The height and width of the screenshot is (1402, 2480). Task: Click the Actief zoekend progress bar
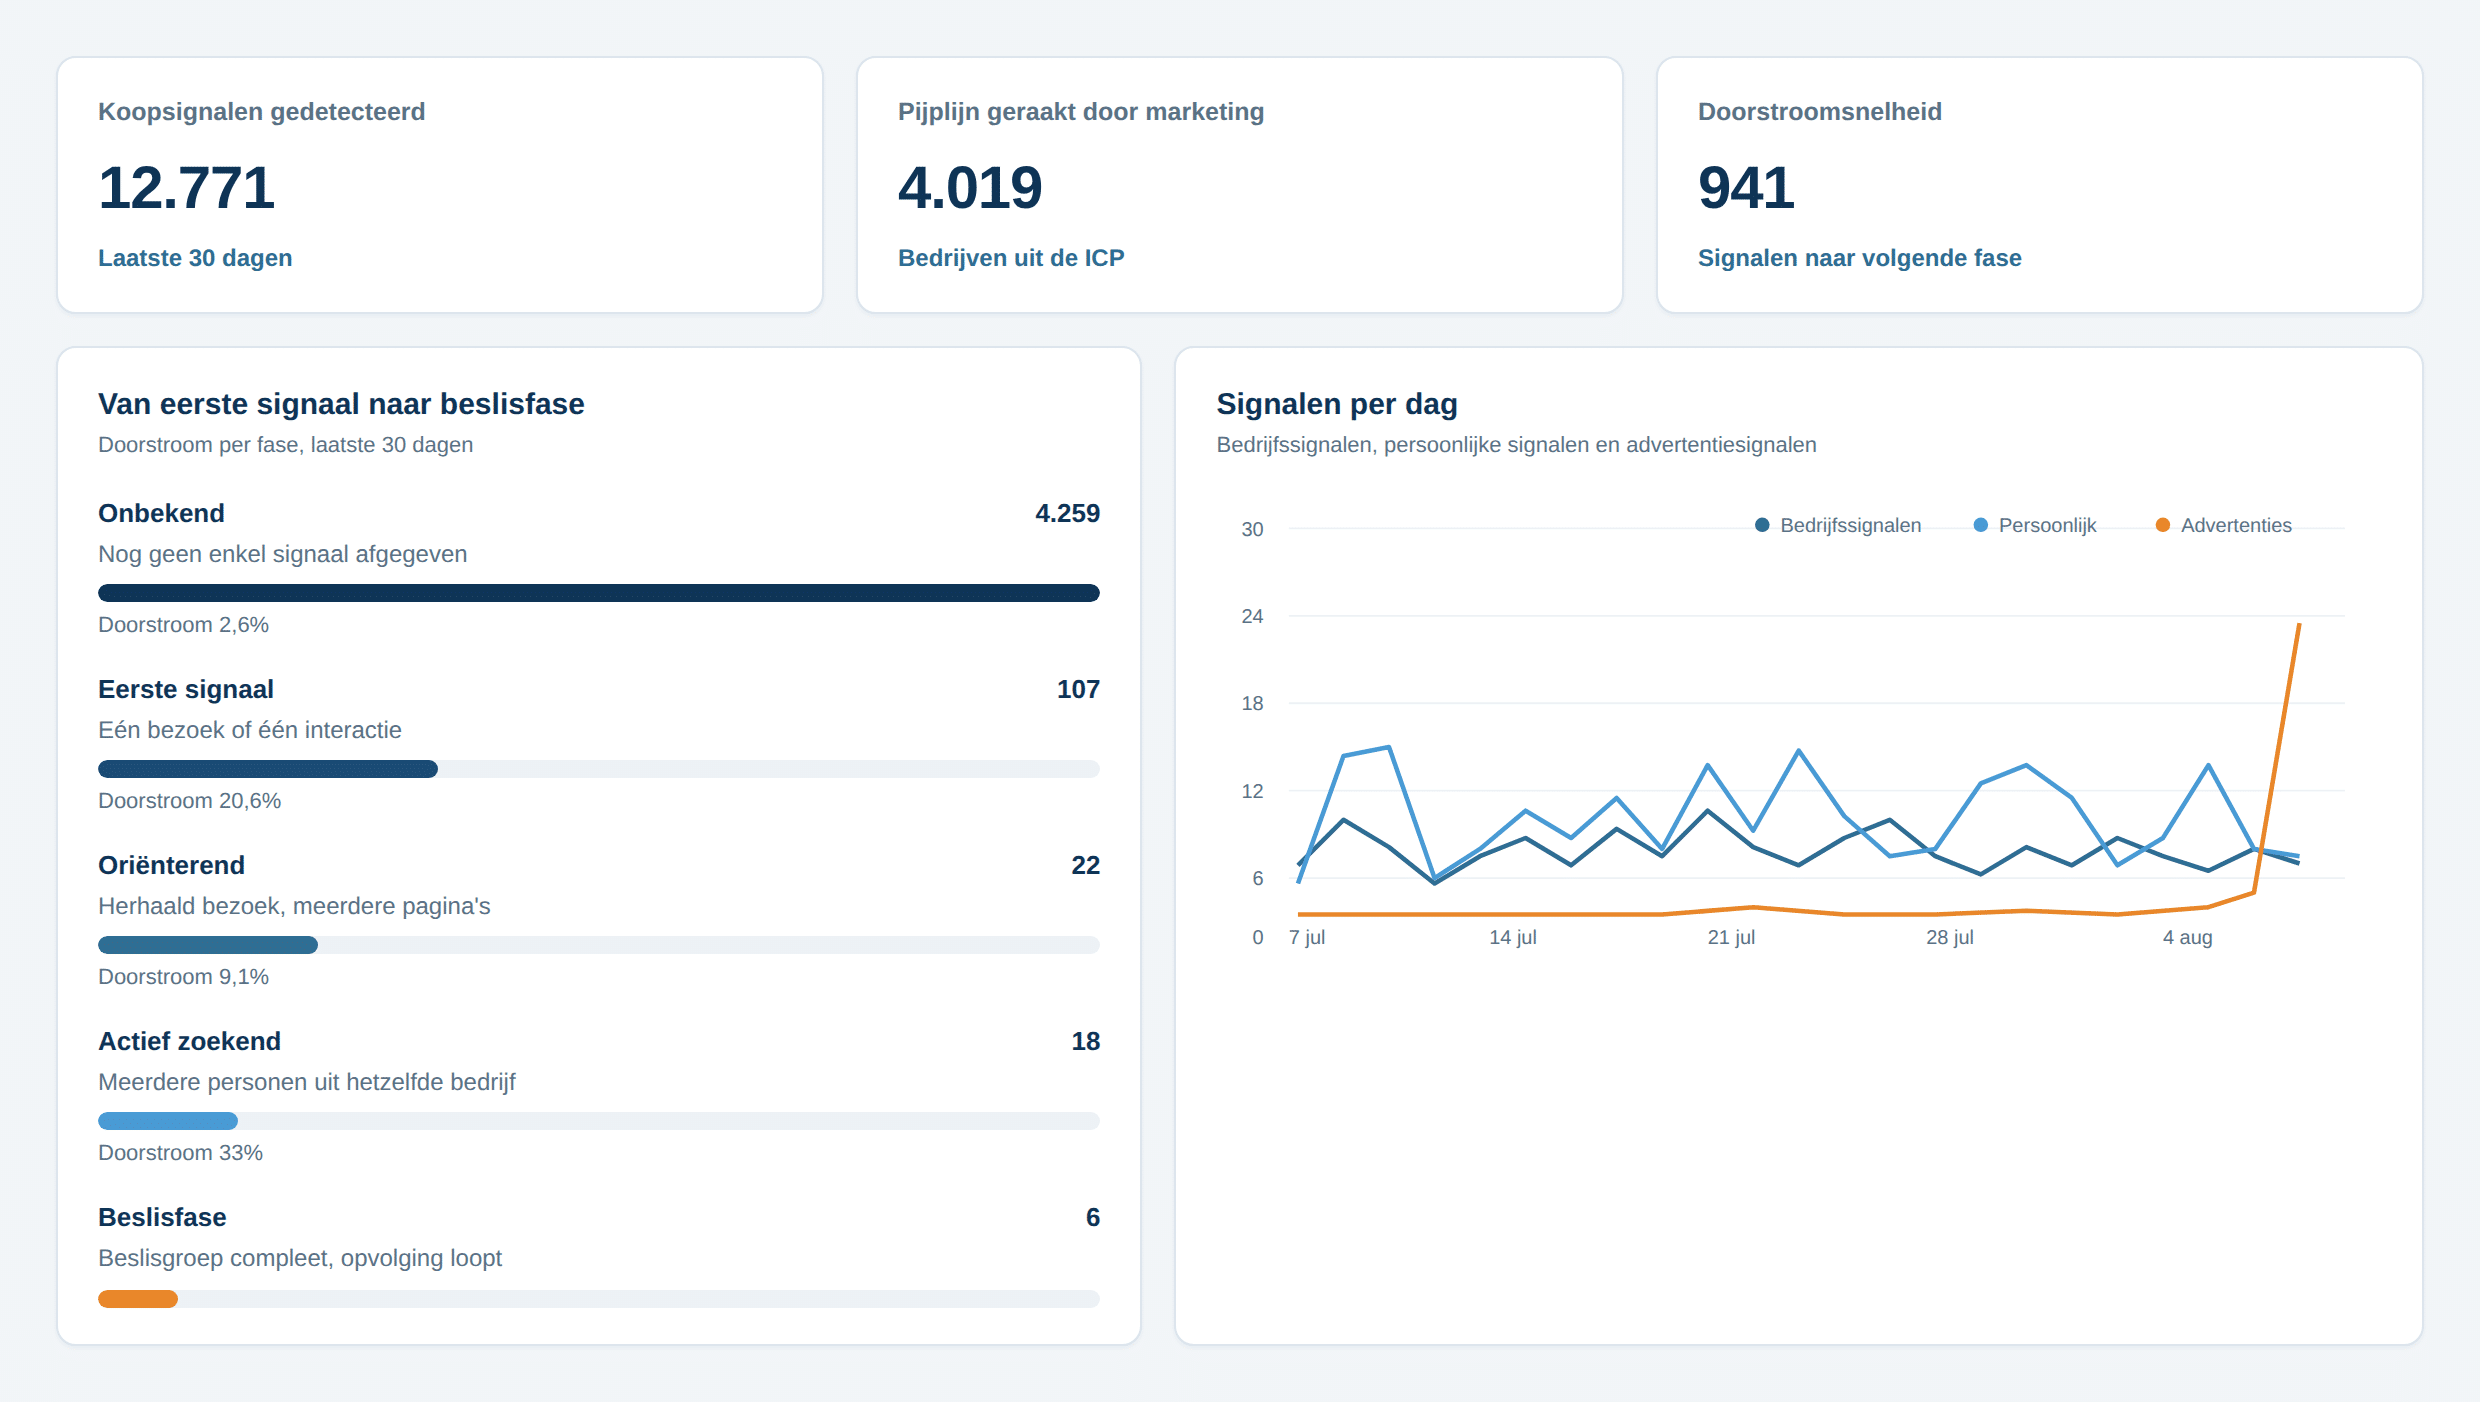[x=599, y=1121]
